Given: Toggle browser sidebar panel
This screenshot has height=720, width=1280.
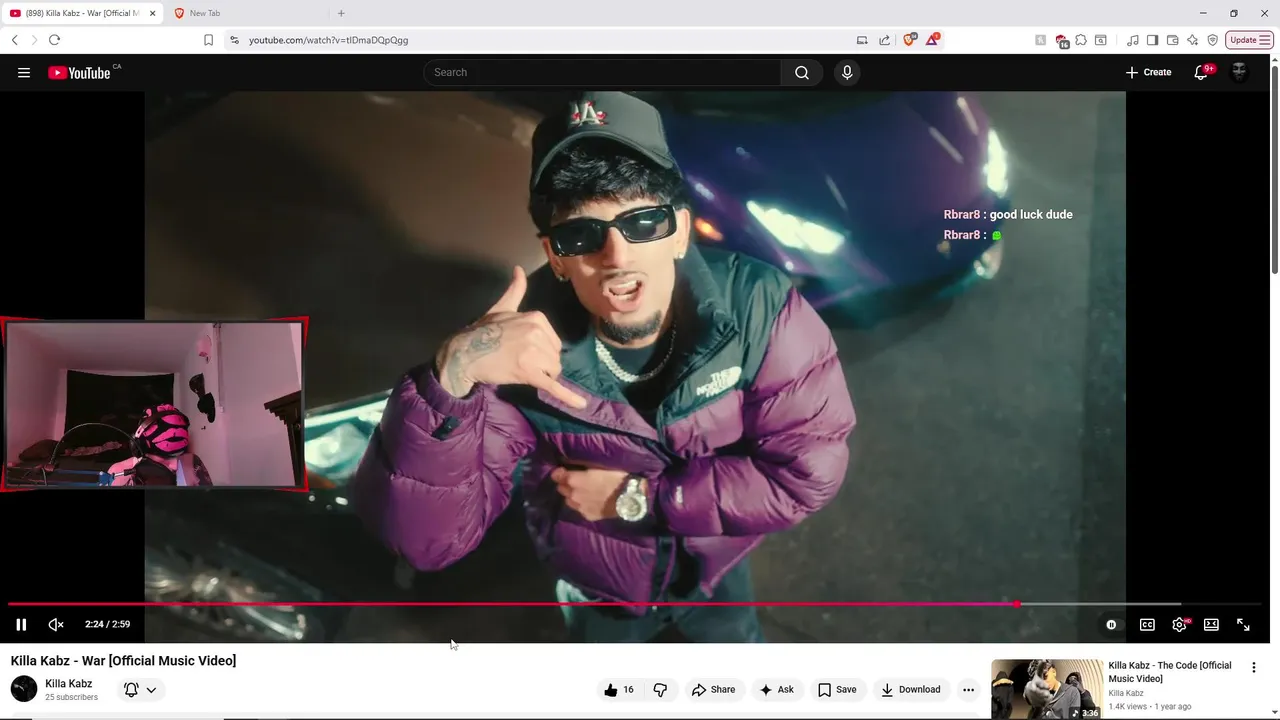Looking at the screenshot, I should [1152, 40].
